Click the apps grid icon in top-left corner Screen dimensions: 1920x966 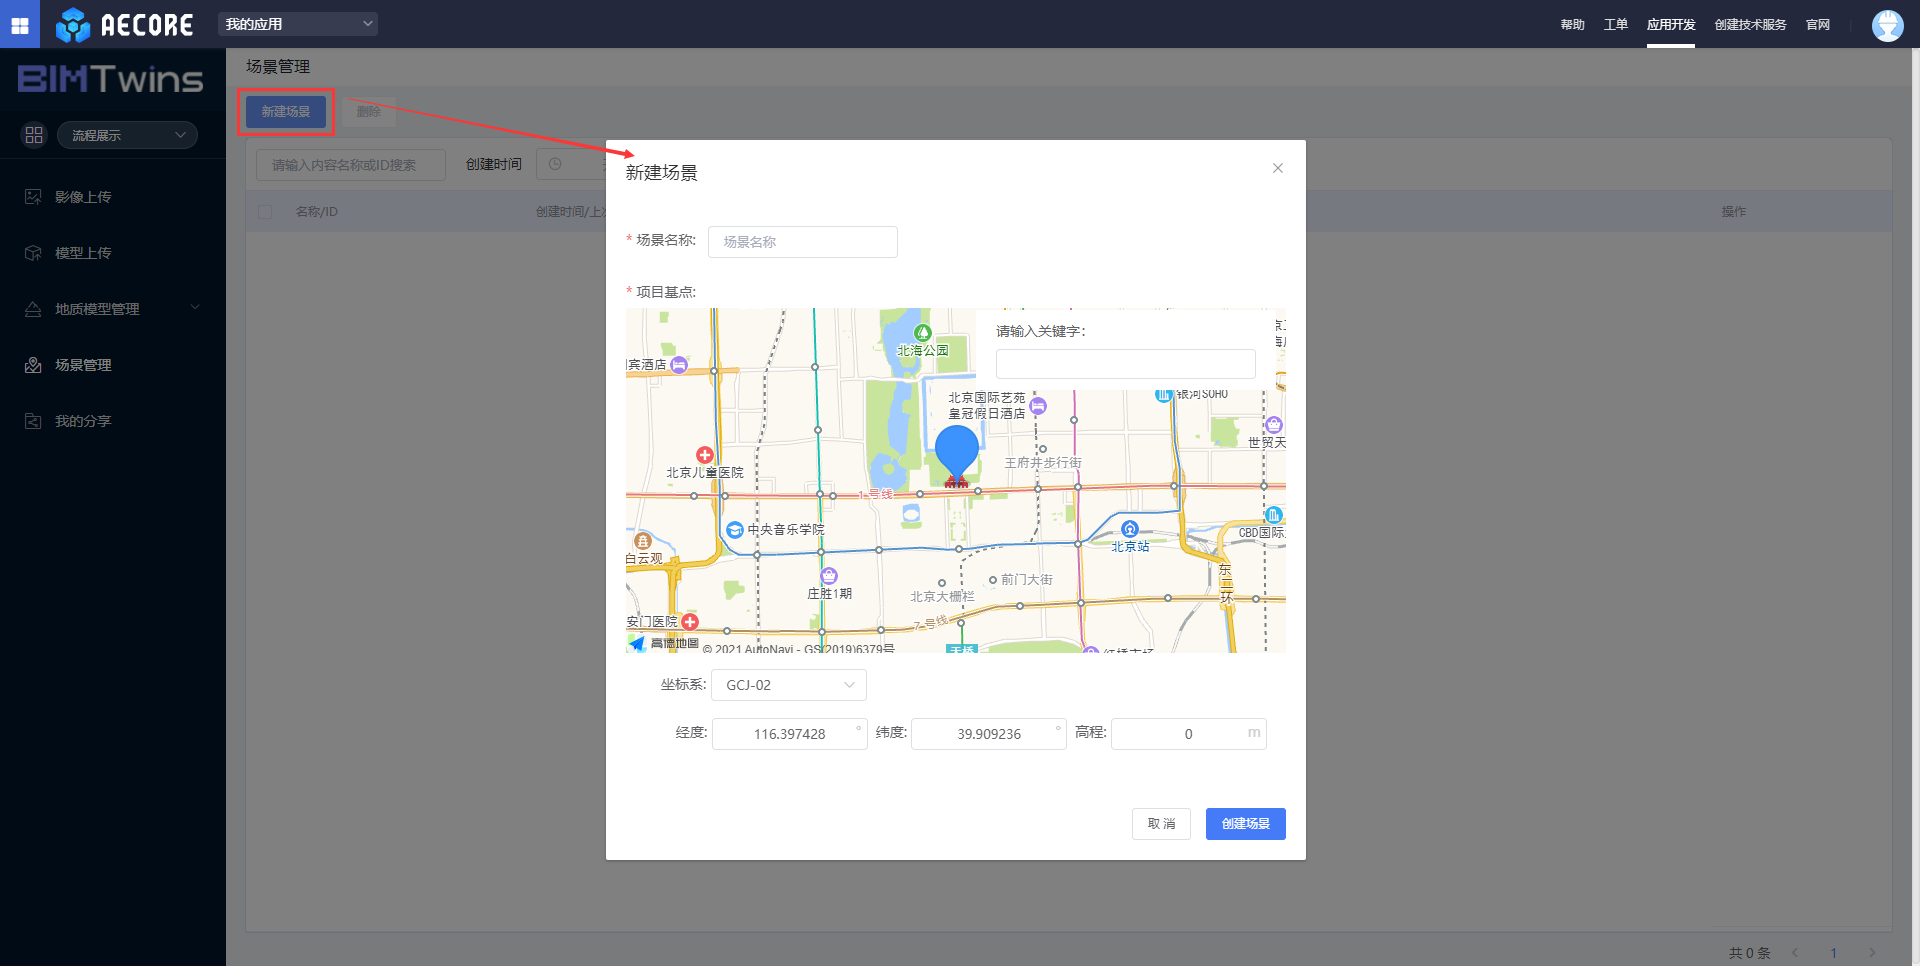click(20, 24)
